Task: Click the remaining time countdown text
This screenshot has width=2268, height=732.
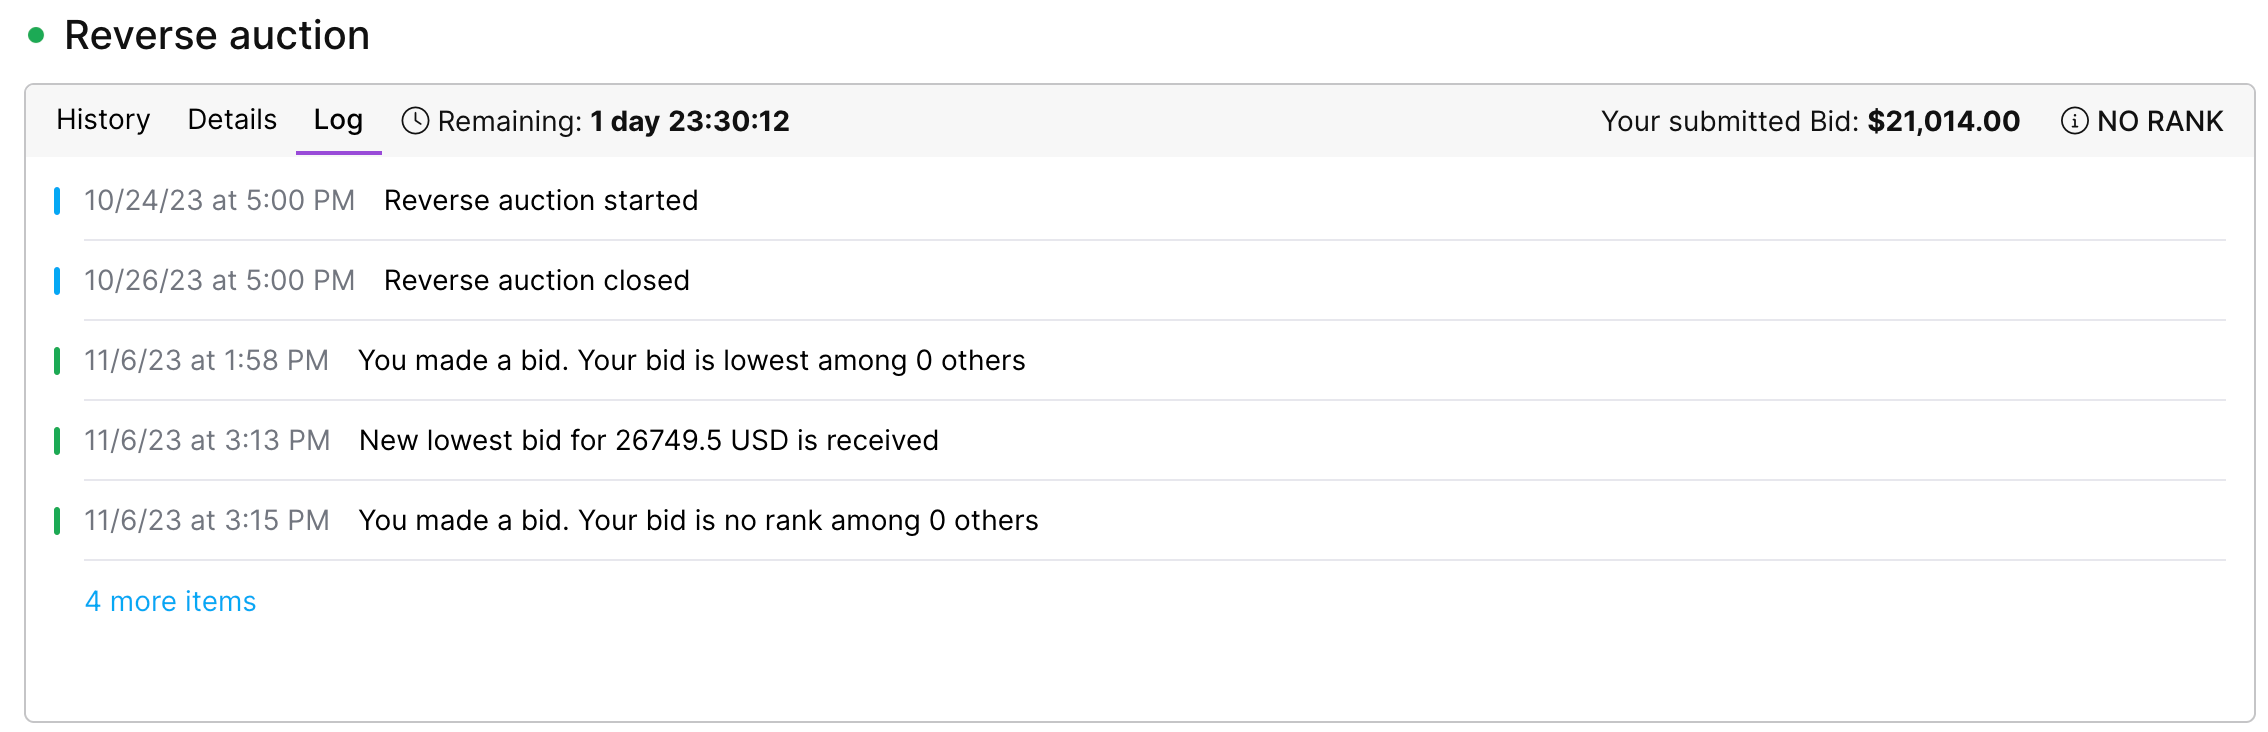Action: click(x=689, y=121)
